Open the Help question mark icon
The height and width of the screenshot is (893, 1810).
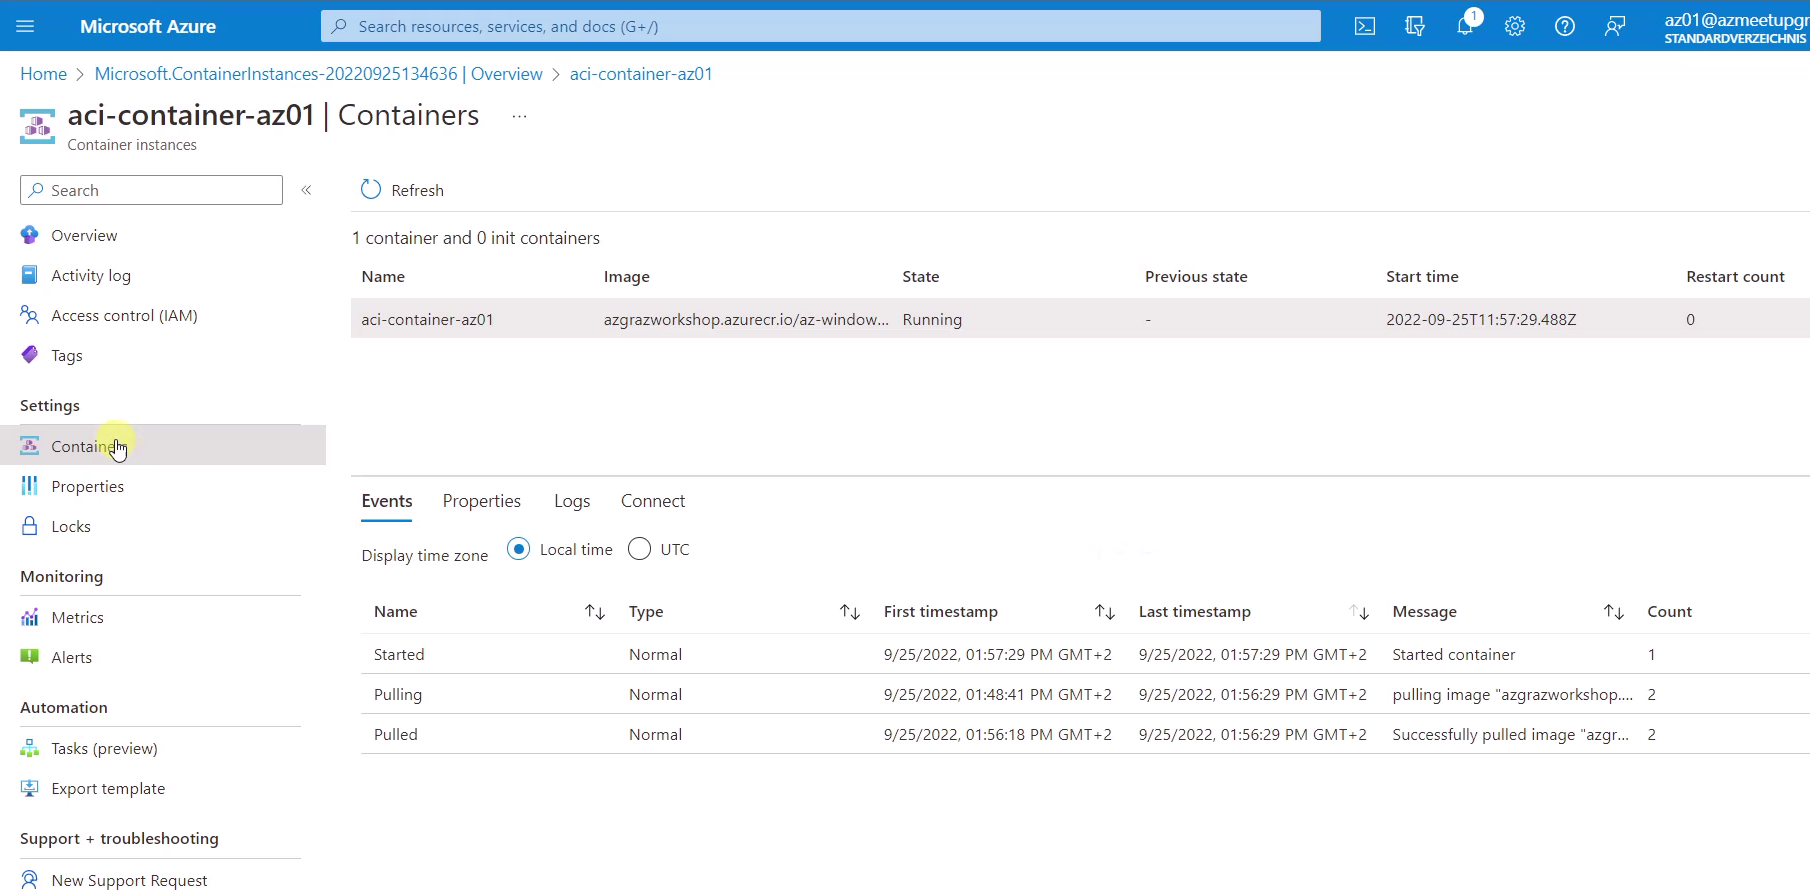1565,26
